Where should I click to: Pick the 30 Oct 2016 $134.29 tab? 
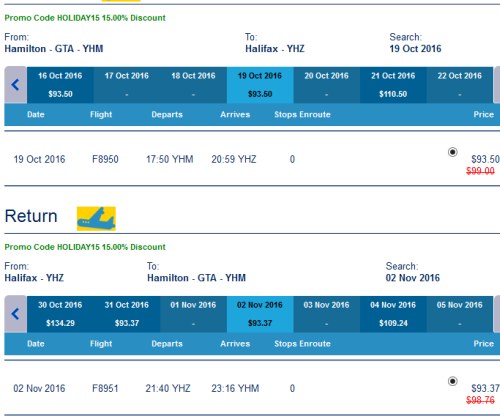(60, 314)
